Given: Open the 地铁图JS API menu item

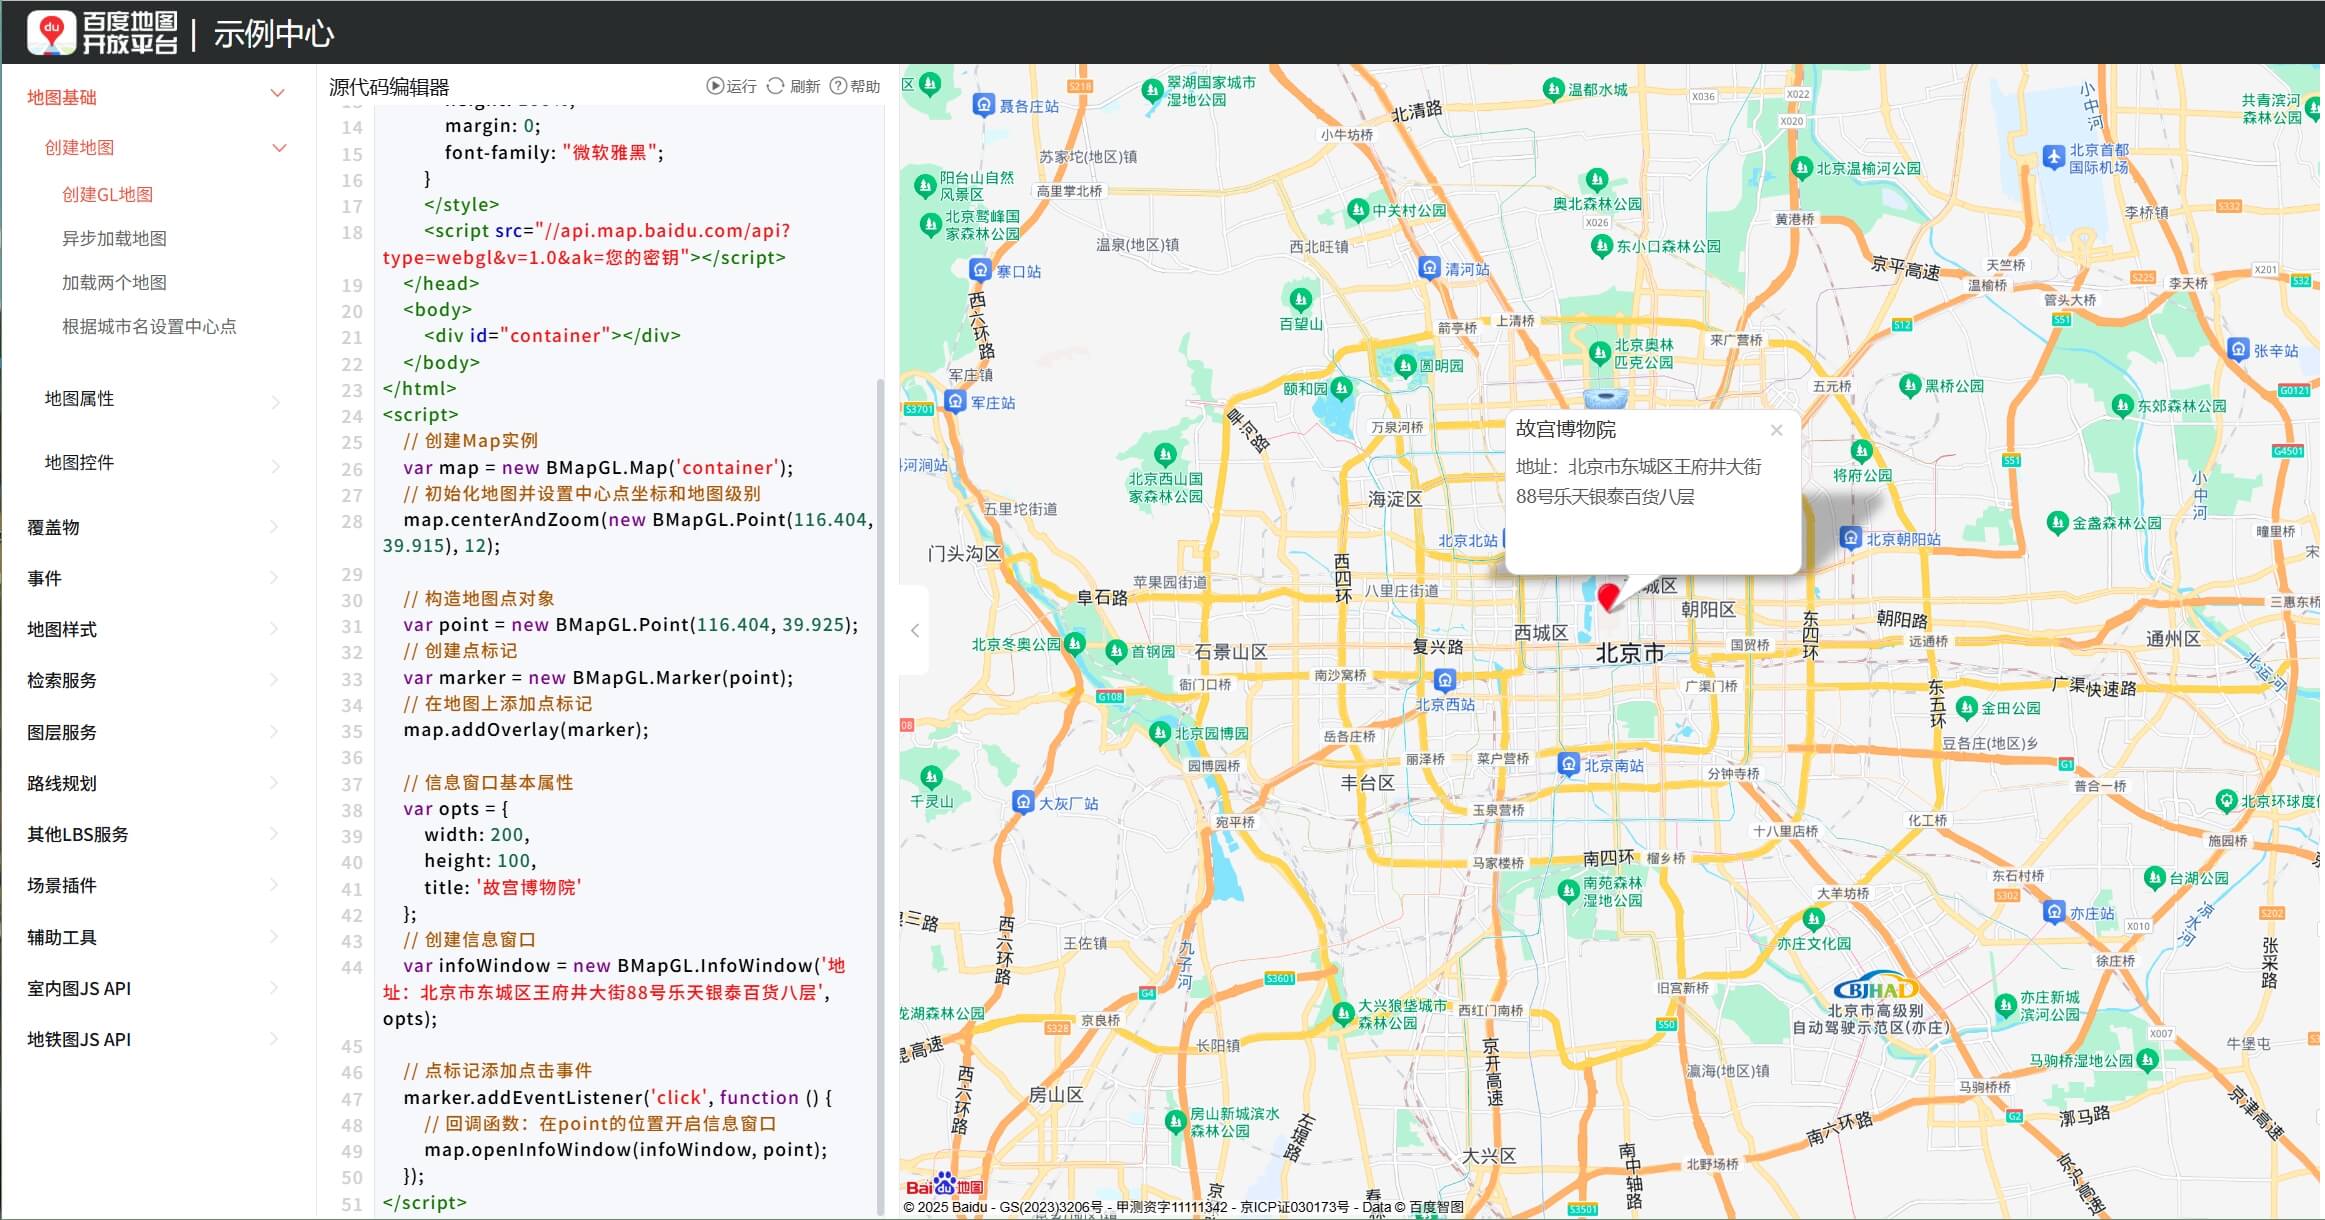Looking at the screenshot, I should (79, 1040).
